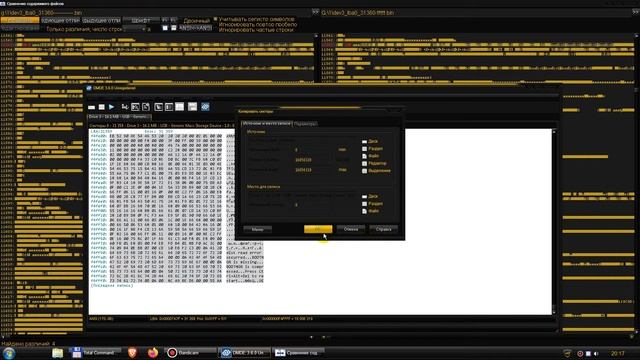The image size is (640, 360).
Task: Click the magnifier search icon in DMDE toolbar
Action: pos(136,107)
